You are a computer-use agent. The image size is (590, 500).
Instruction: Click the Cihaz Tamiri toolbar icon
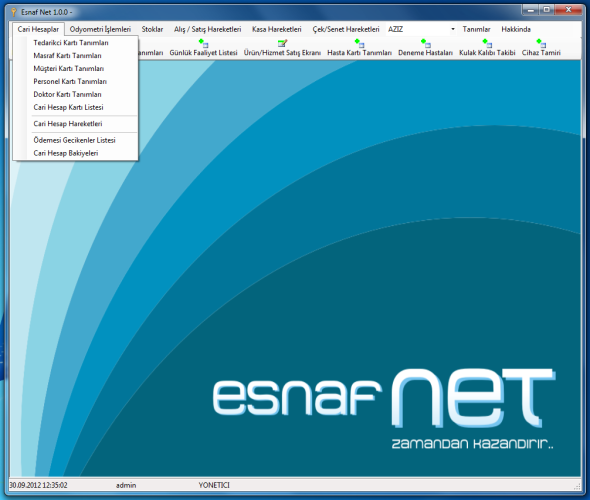tap(541, 43)
